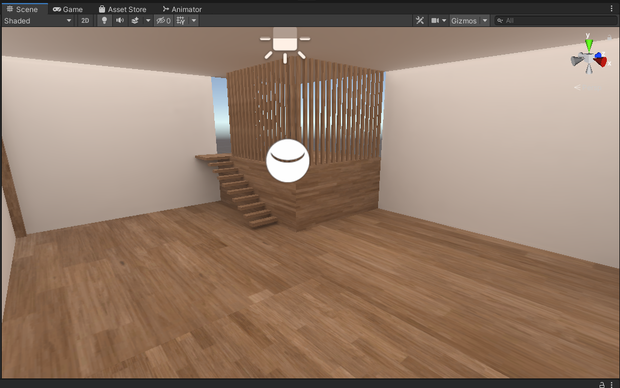Image resolution: width=620 pixels, height=388 pixels.
Task: Click the green Y axis gizmo cone
Action: [589, 45]
